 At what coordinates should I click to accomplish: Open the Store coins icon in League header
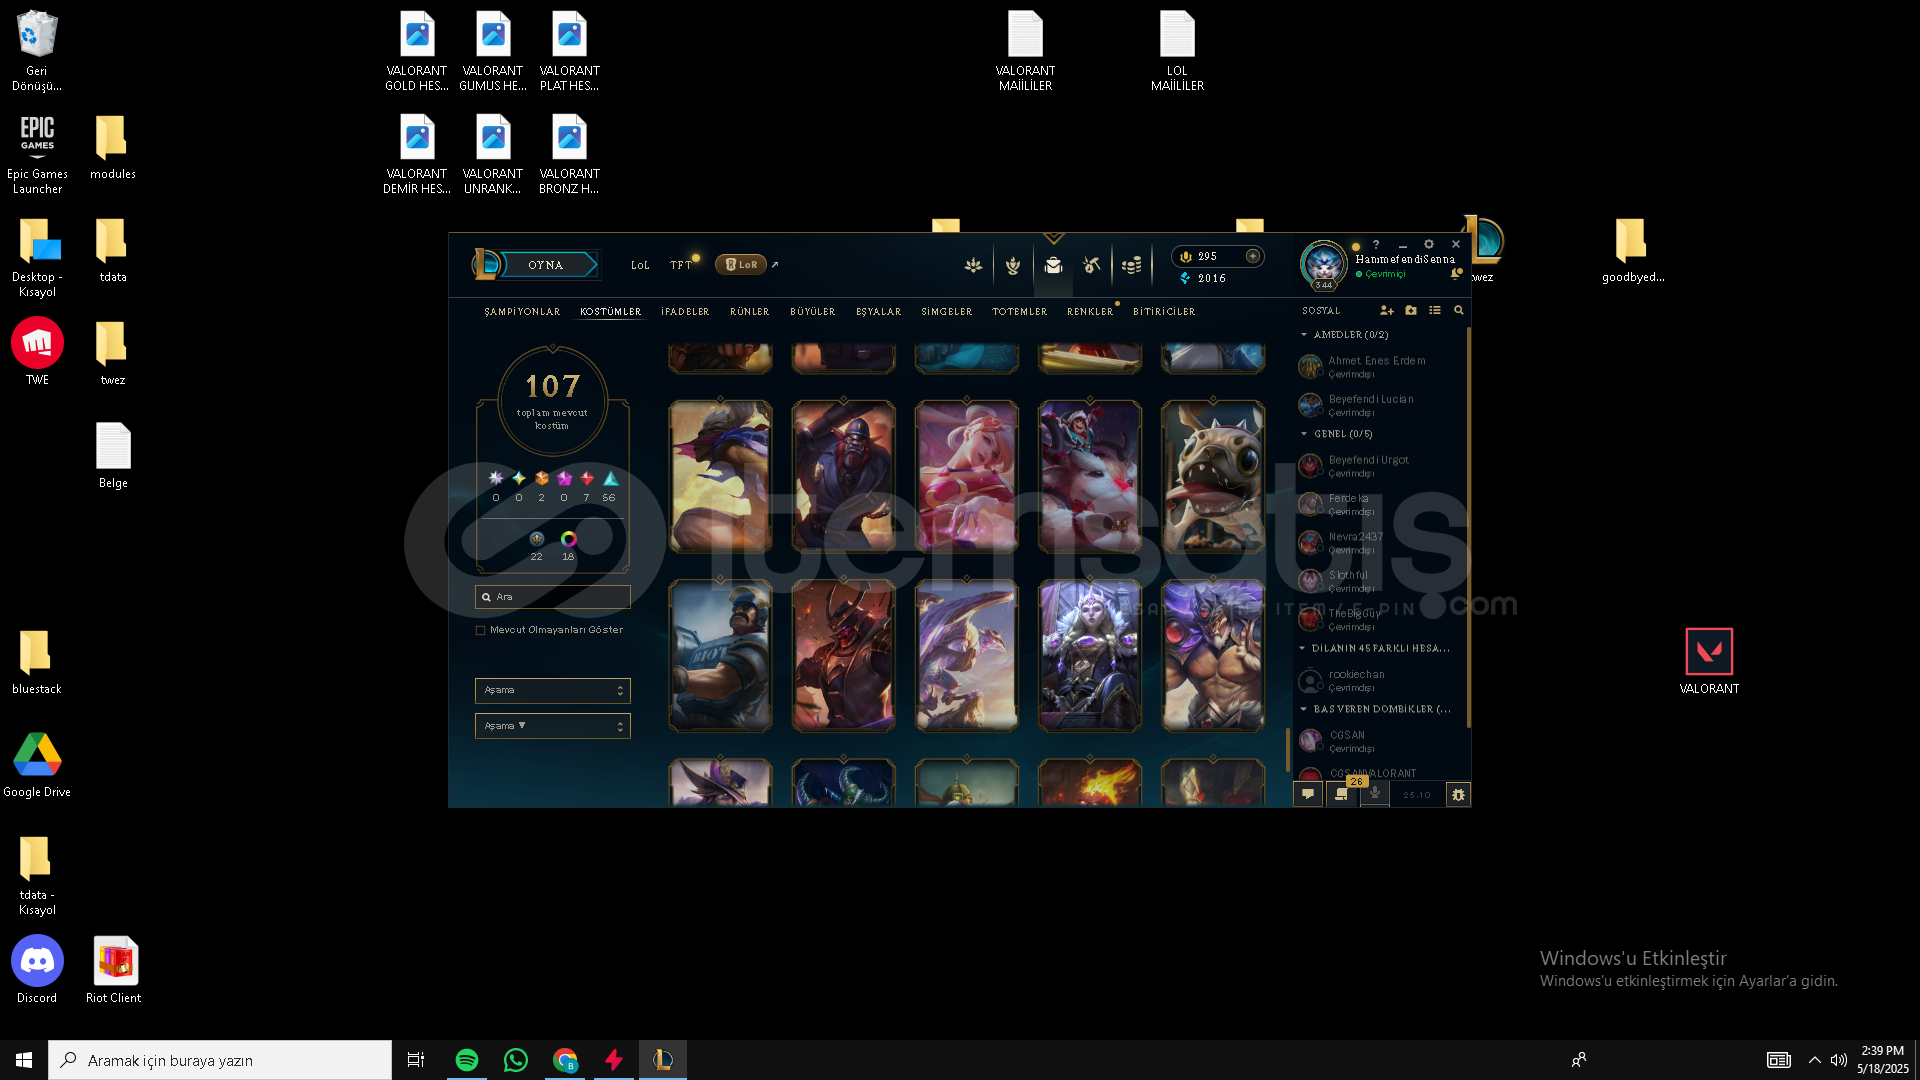coord(1131,265)
